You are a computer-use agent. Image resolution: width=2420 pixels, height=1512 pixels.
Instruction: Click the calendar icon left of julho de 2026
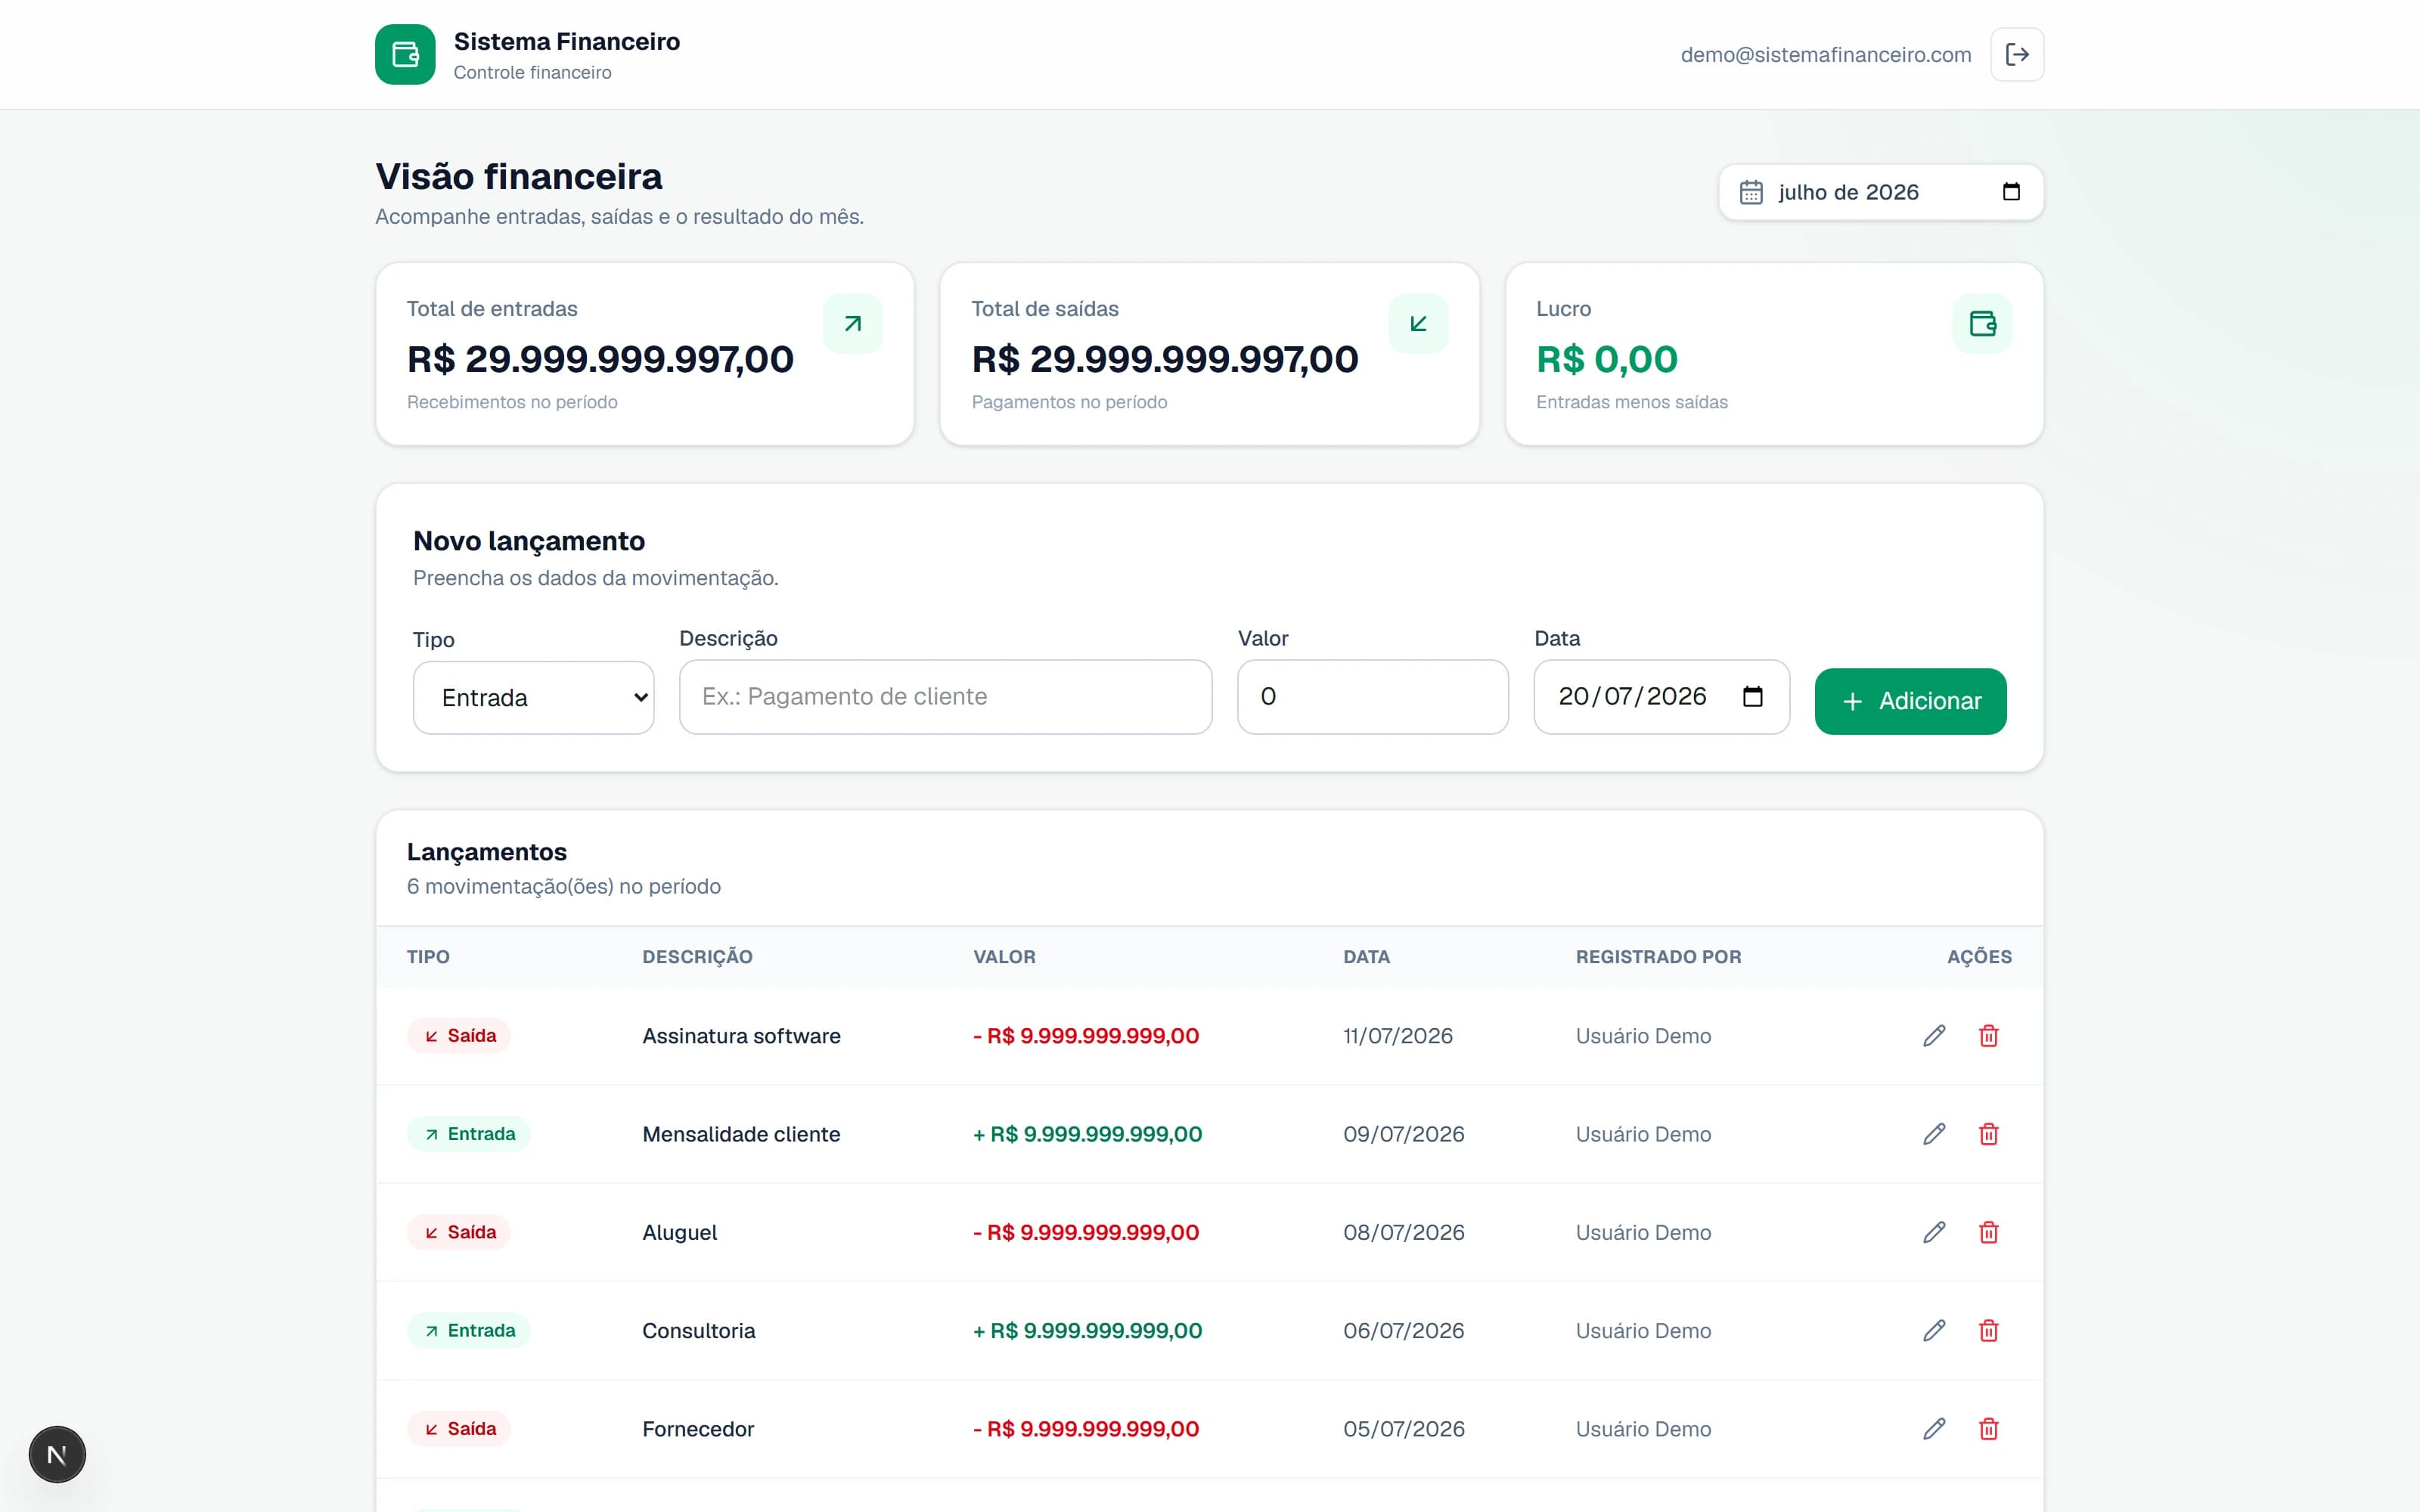1751,192
